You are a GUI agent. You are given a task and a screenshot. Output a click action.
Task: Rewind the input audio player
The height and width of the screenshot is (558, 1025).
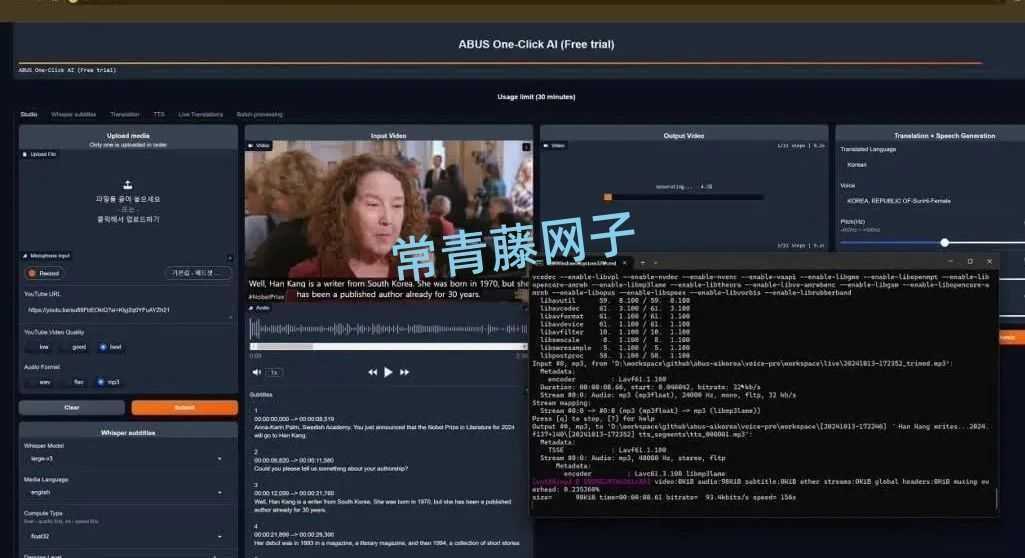pos(372,372)
